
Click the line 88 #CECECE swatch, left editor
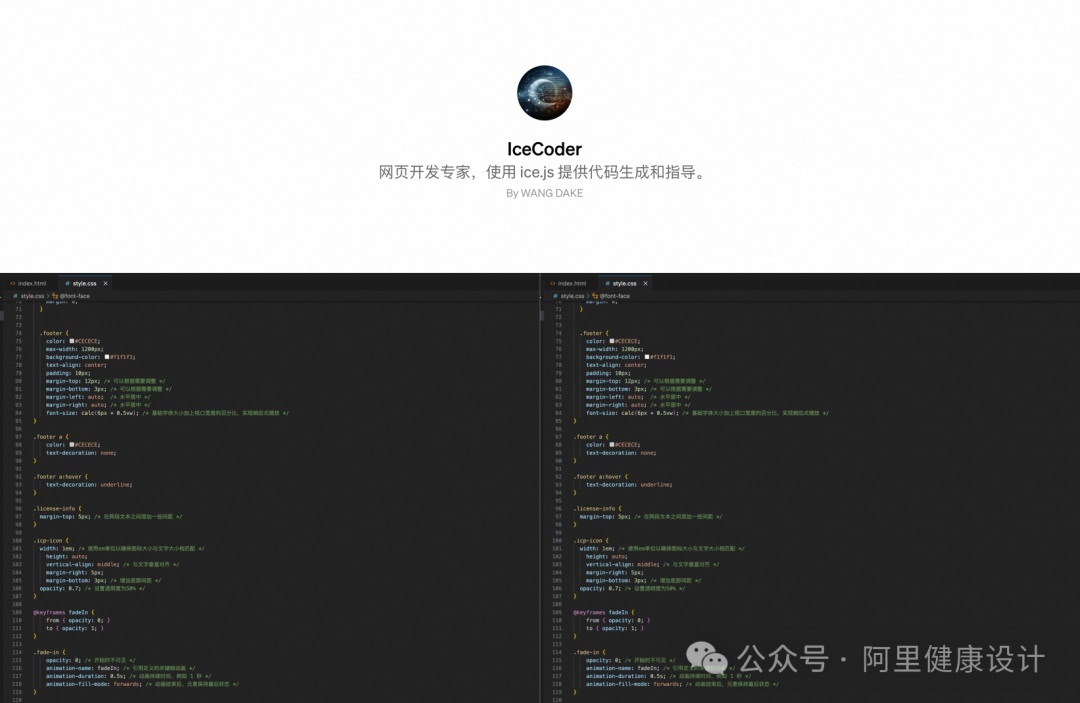tap(71, 445)
